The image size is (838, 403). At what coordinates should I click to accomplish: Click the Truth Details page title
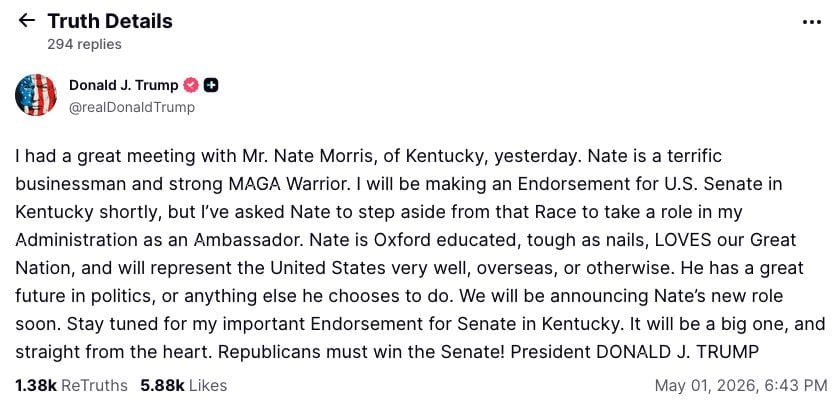[110, 21]
